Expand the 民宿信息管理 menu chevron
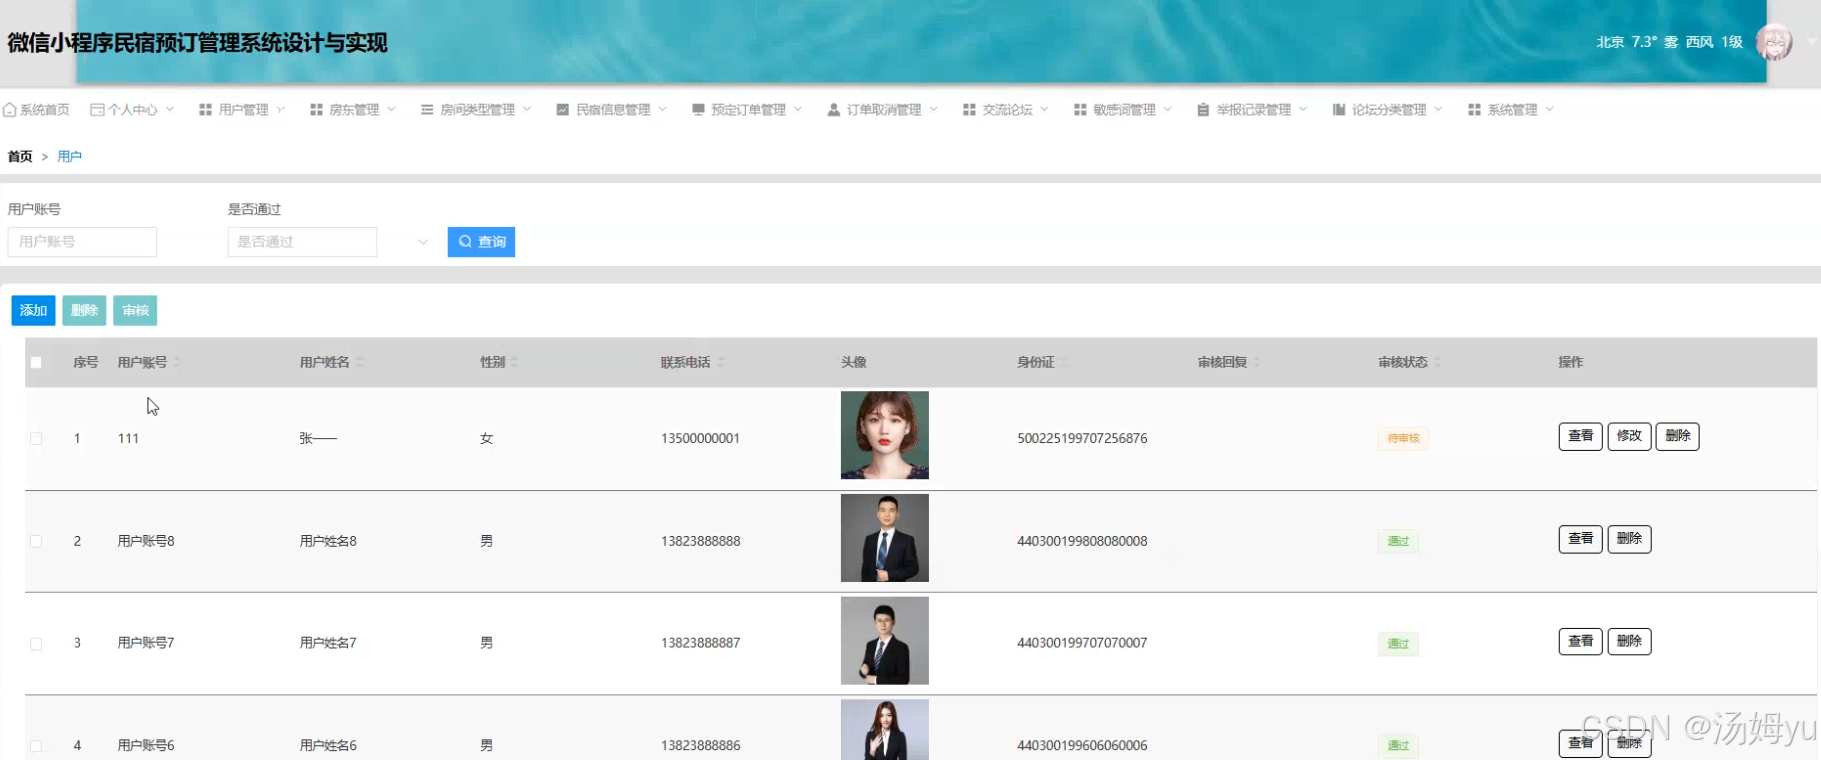The image size is (1821, 760). click(x=662, y=110)
